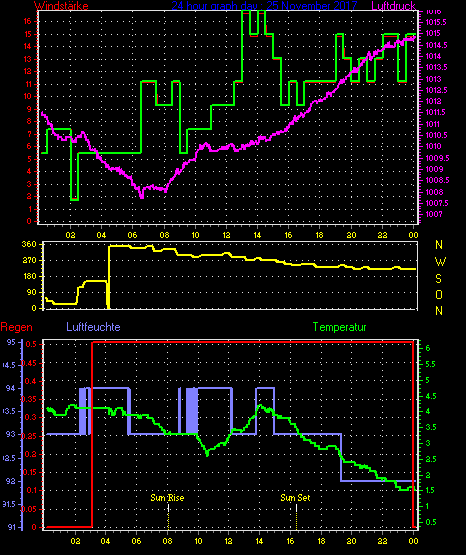466x555 pixels.
Task: Click compass letter N level with 360
Action: click(439, 245)
